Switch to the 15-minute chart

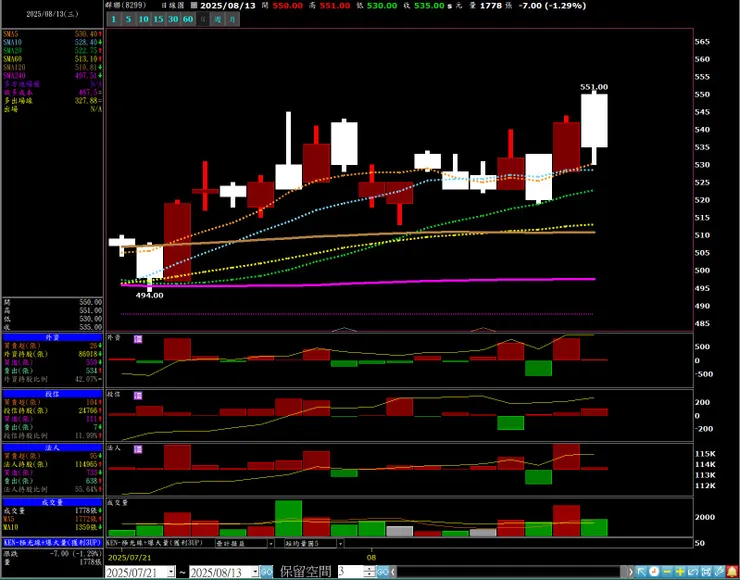pyautogui.click(x=159, y=19)
